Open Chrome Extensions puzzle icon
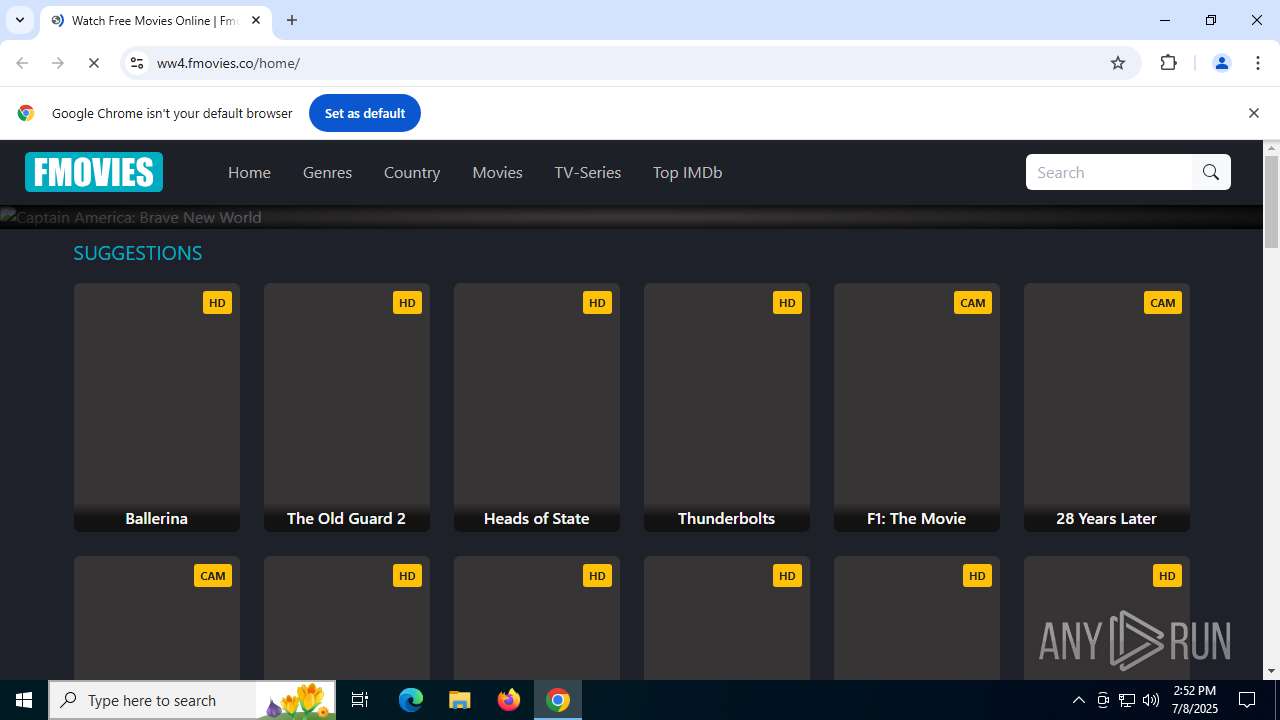 coord(1168,63)
